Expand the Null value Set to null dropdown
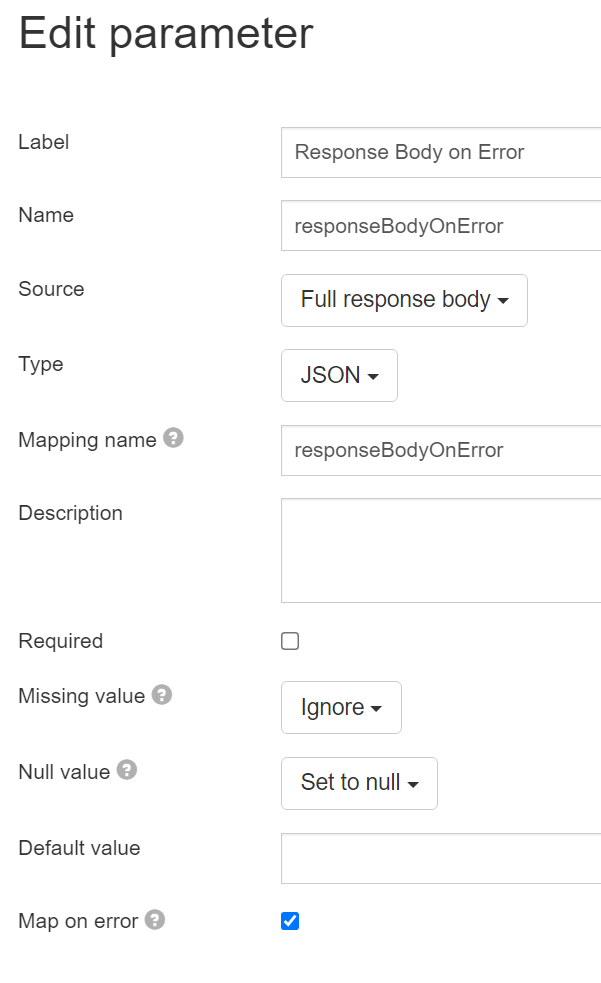Viewport: 601px width, 983px height. (x=359, y=782)
